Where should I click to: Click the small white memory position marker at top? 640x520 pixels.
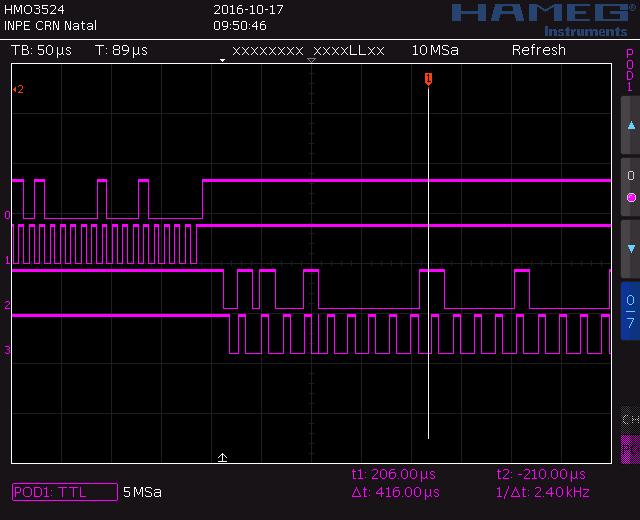pos(222,60)
